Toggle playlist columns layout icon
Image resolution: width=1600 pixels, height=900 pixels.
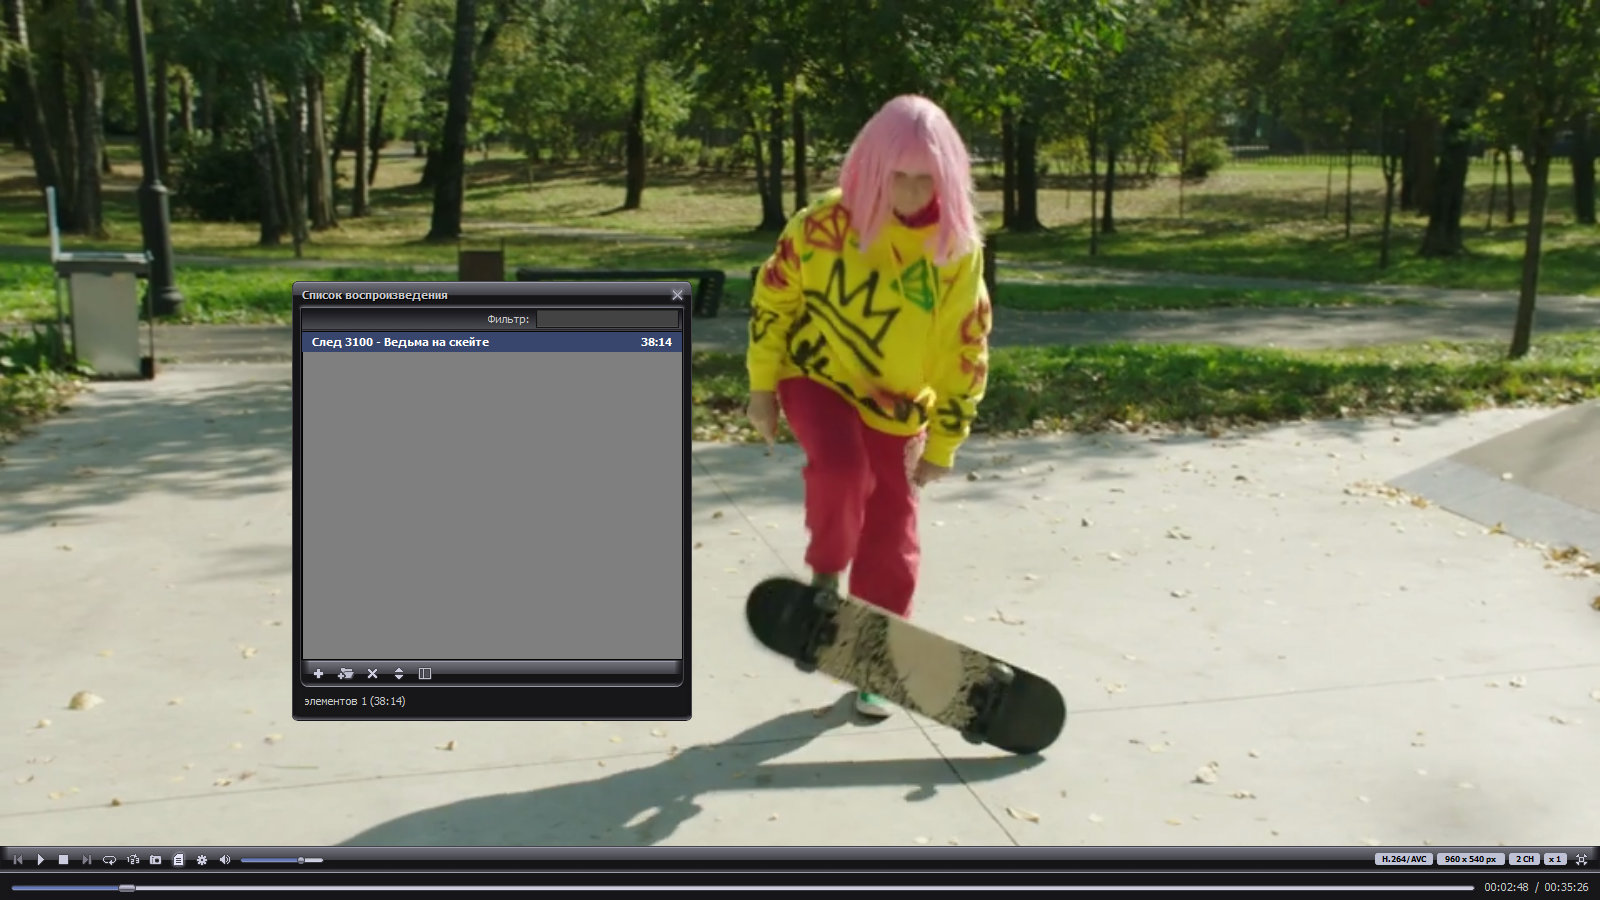(x=424, y=673)
